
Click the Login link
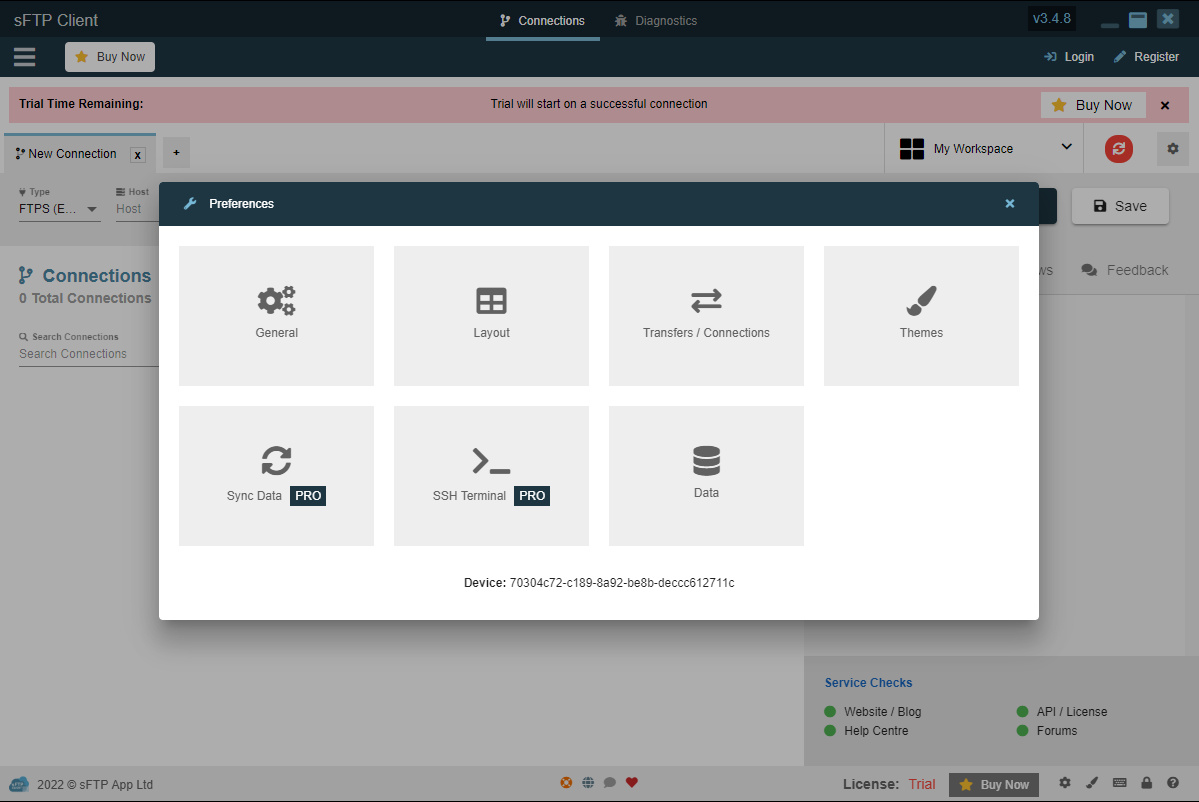click(x=1069, y=57)
